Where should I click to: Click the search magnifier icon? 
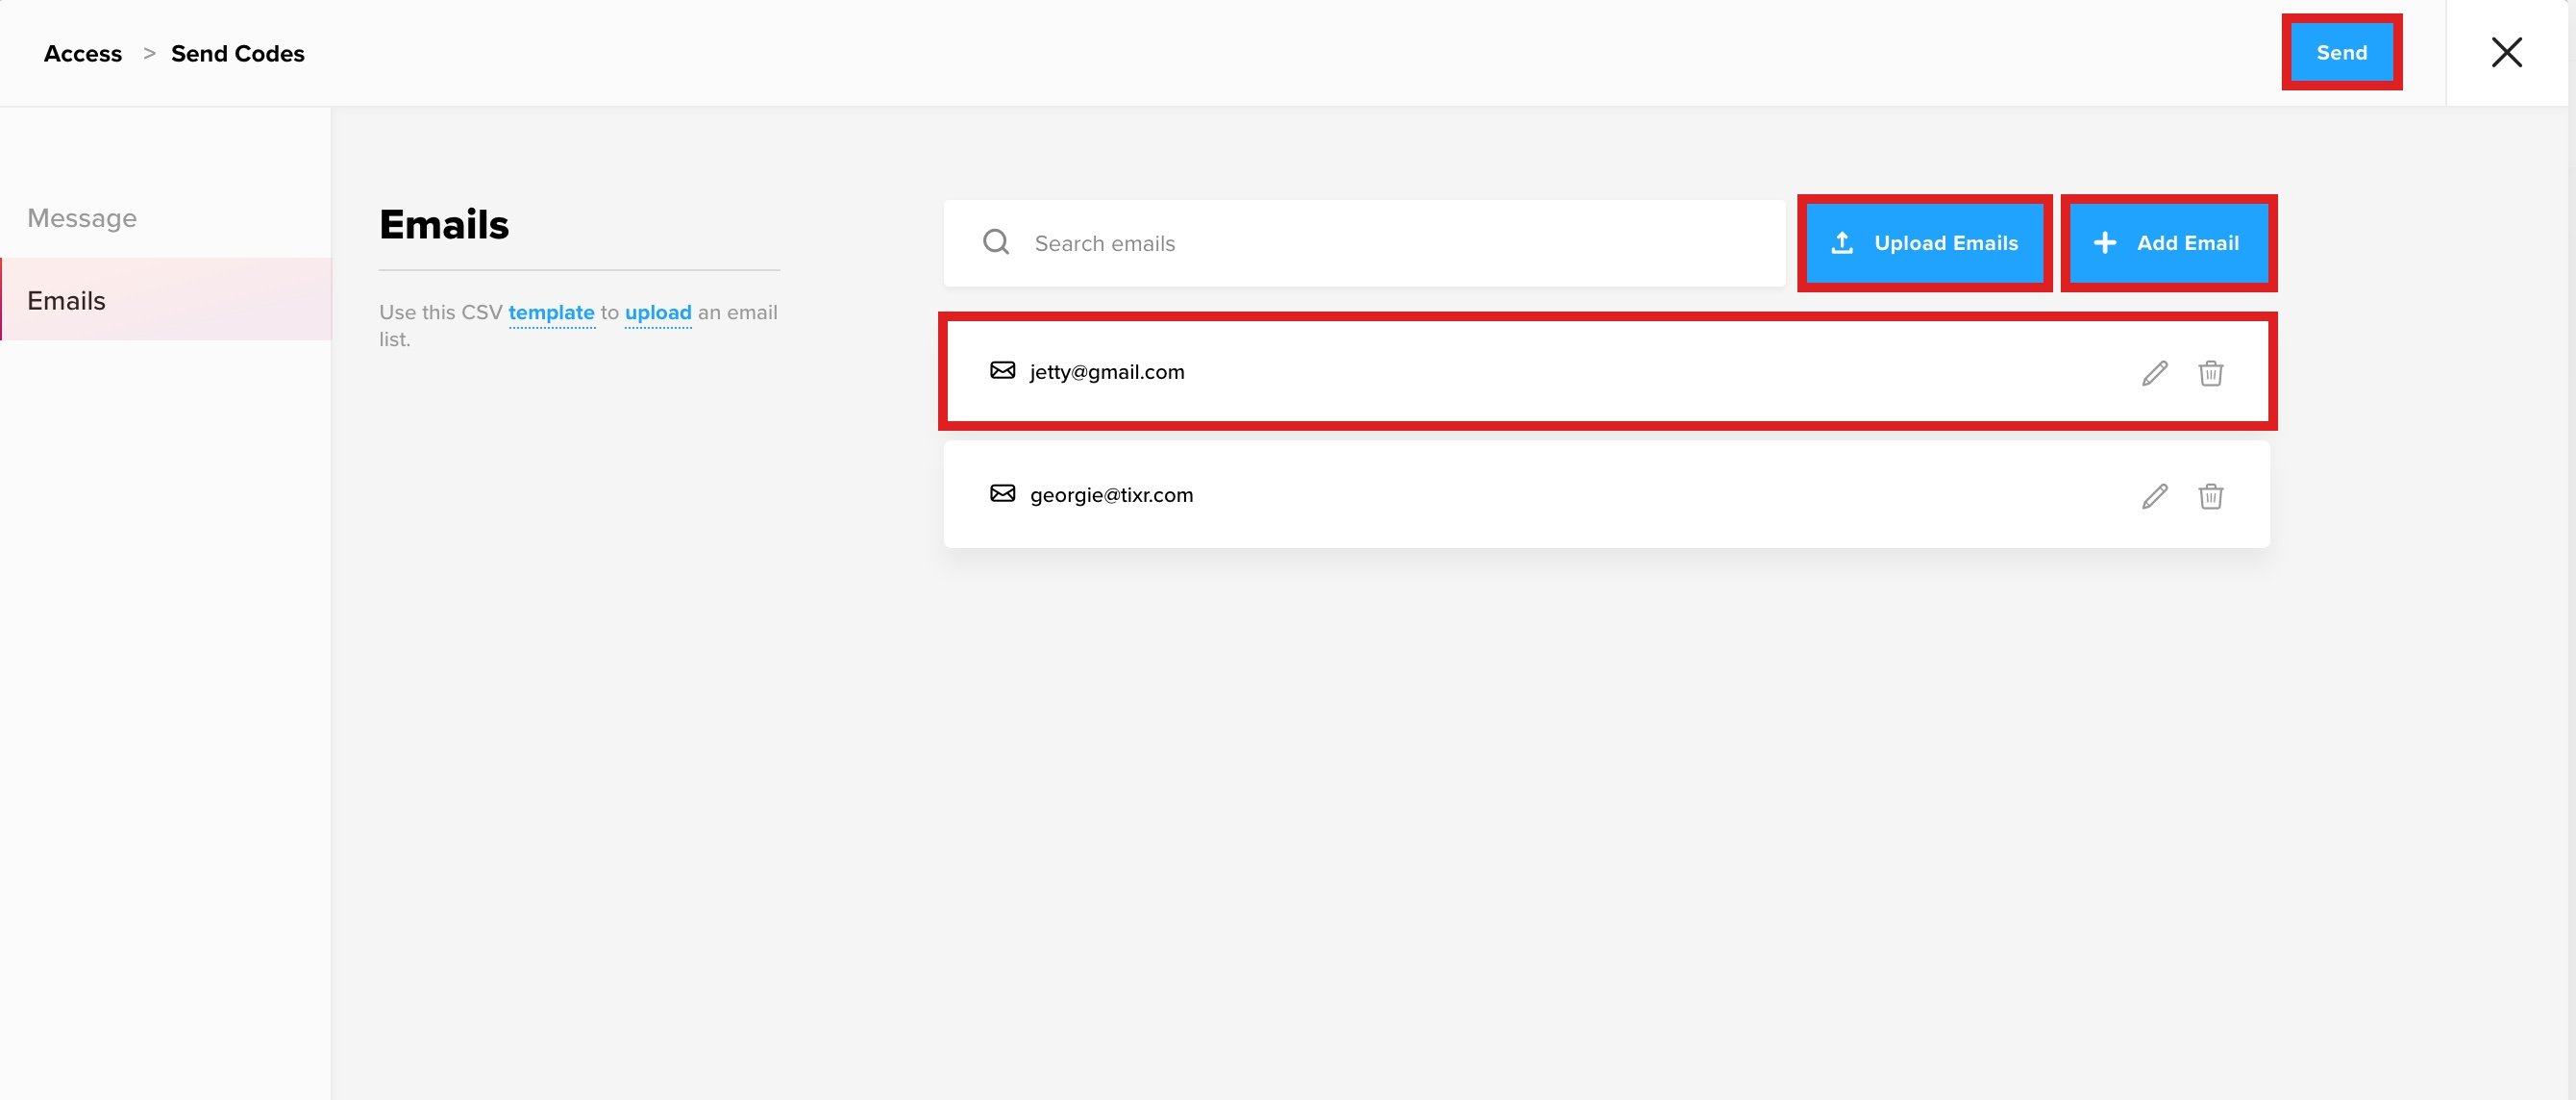coord(996,242)
